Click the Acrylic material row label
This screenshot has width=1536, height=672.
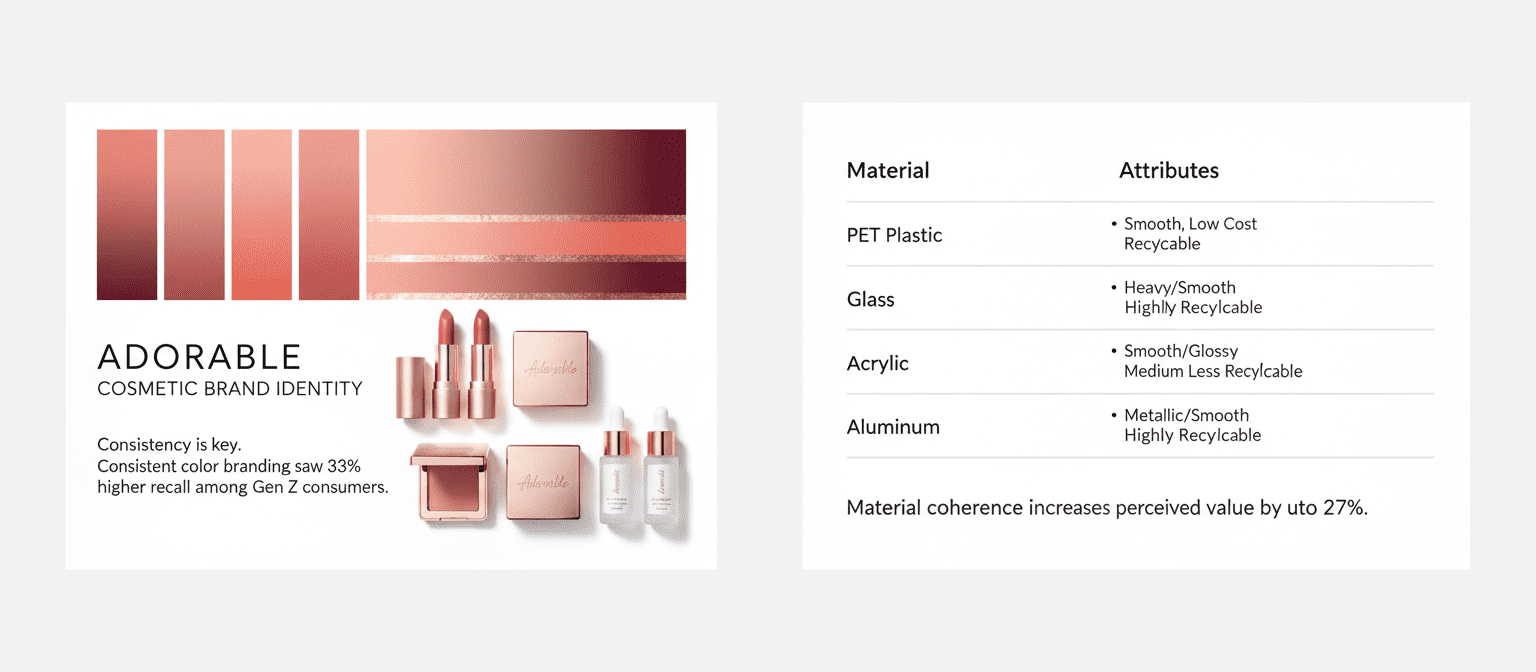[x=877, y=363]
